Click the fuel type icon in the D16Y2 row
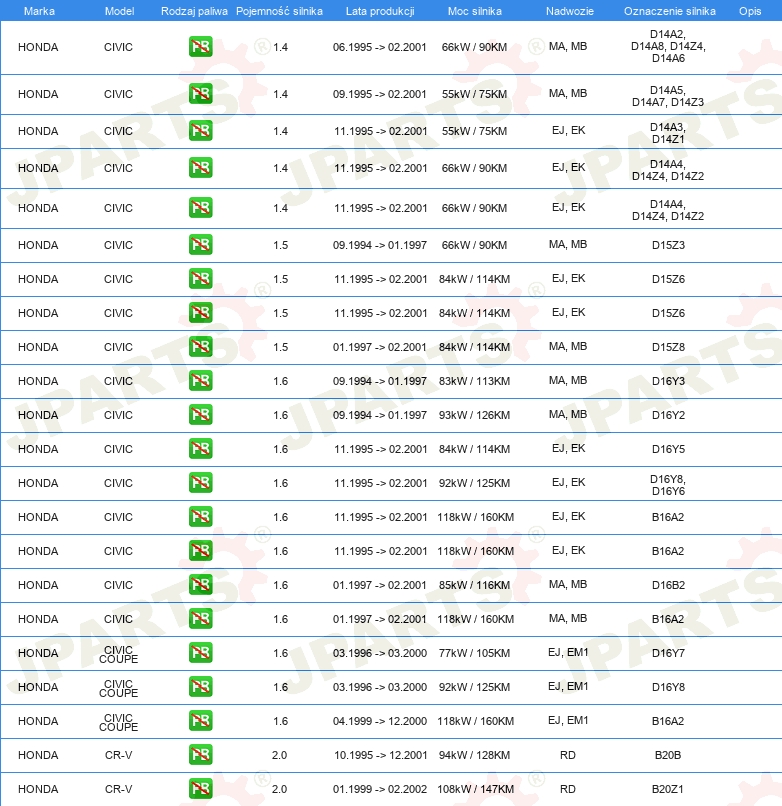Screen dimensions: 782x806 (201, 414)
